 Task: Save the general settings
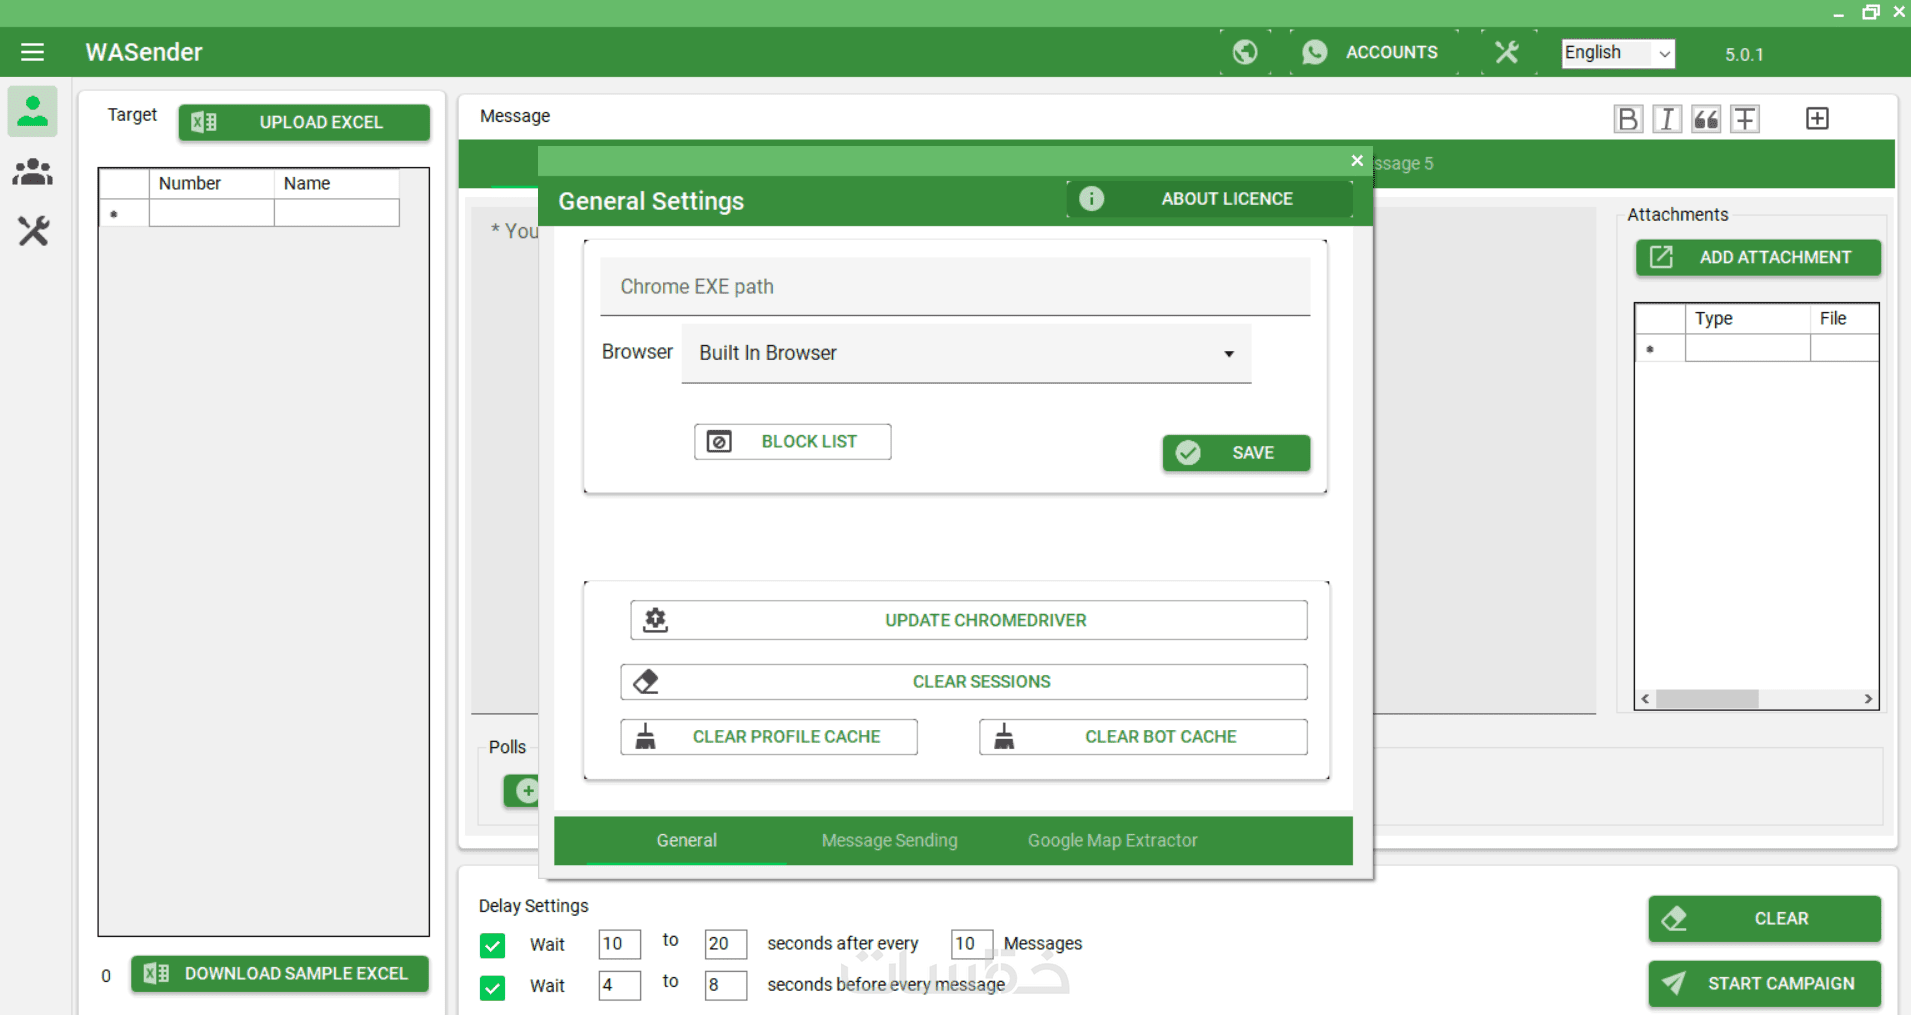[x=1236, y=453]
